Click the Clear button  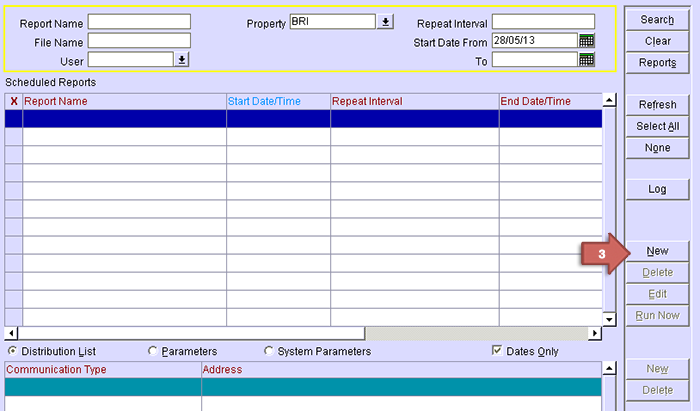pos(657,41)
